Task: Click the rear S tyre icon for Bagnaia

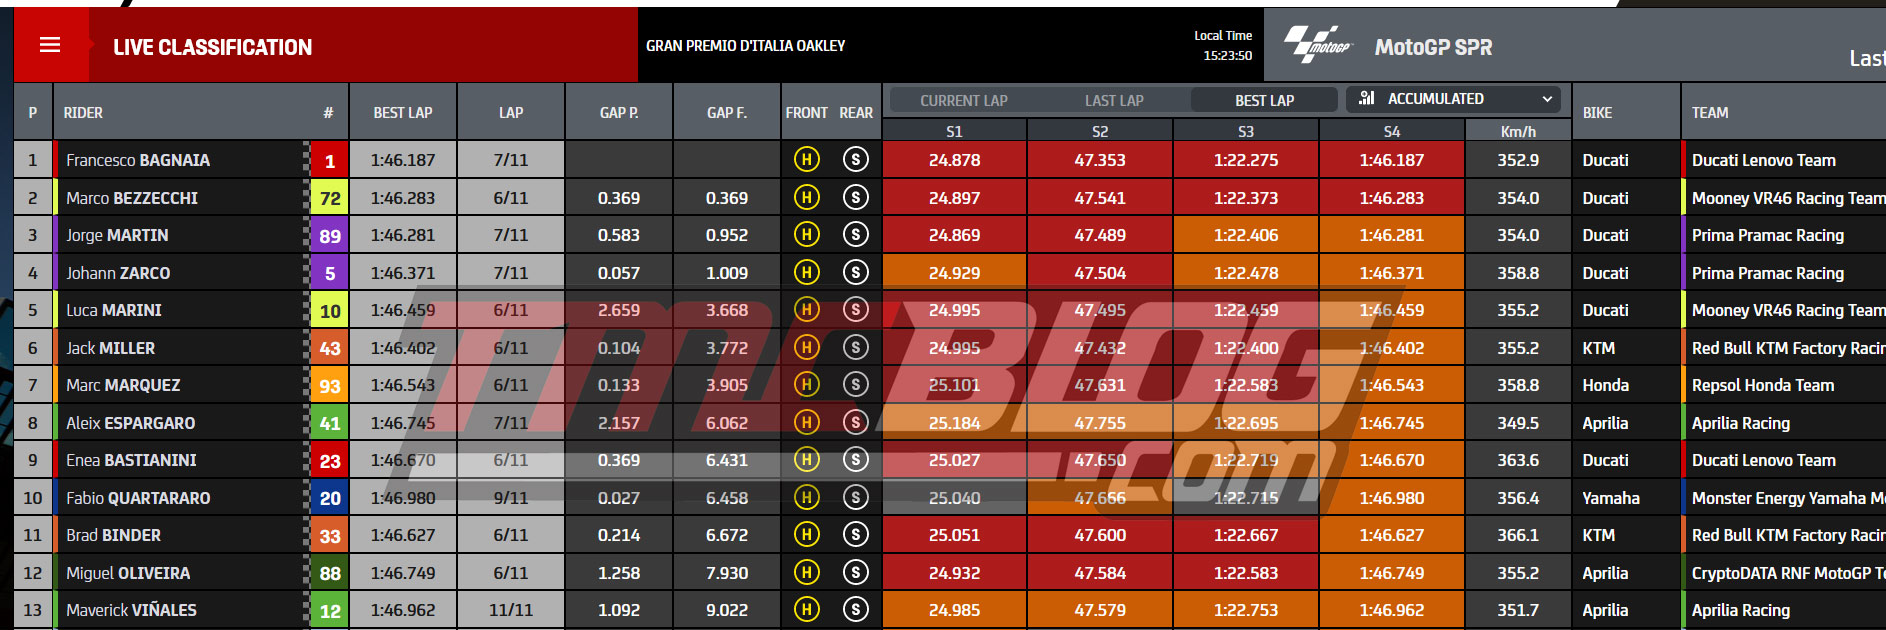Action: [x=855, y=160]
